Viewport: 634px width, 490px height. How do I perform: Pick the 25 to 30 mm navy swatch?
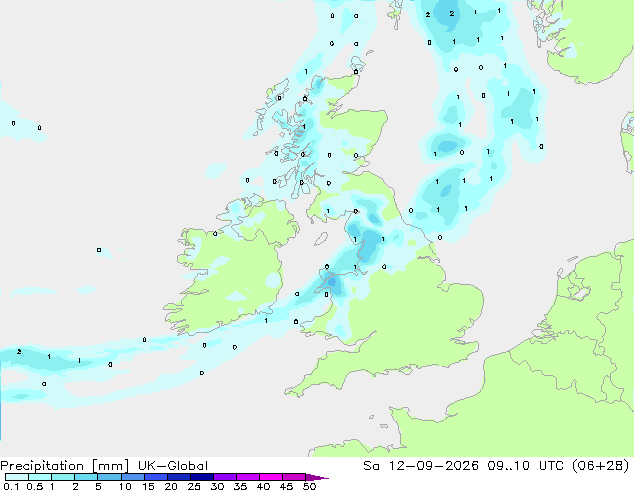click(202, 477)
